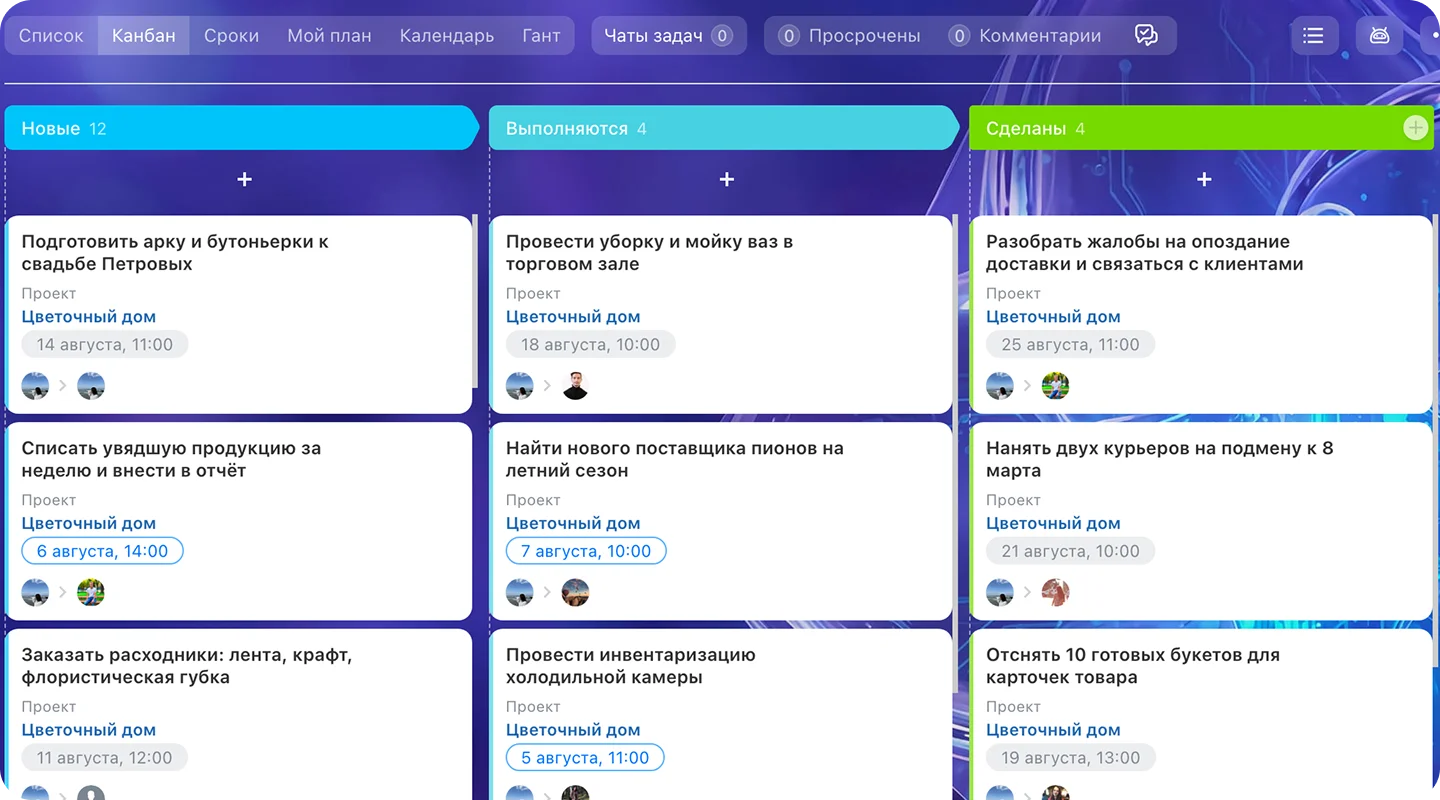This screenshot has height=800, width=1440.
Task: Click assignee avatar on Найти нового поставщика card
Action: (575, 592)
